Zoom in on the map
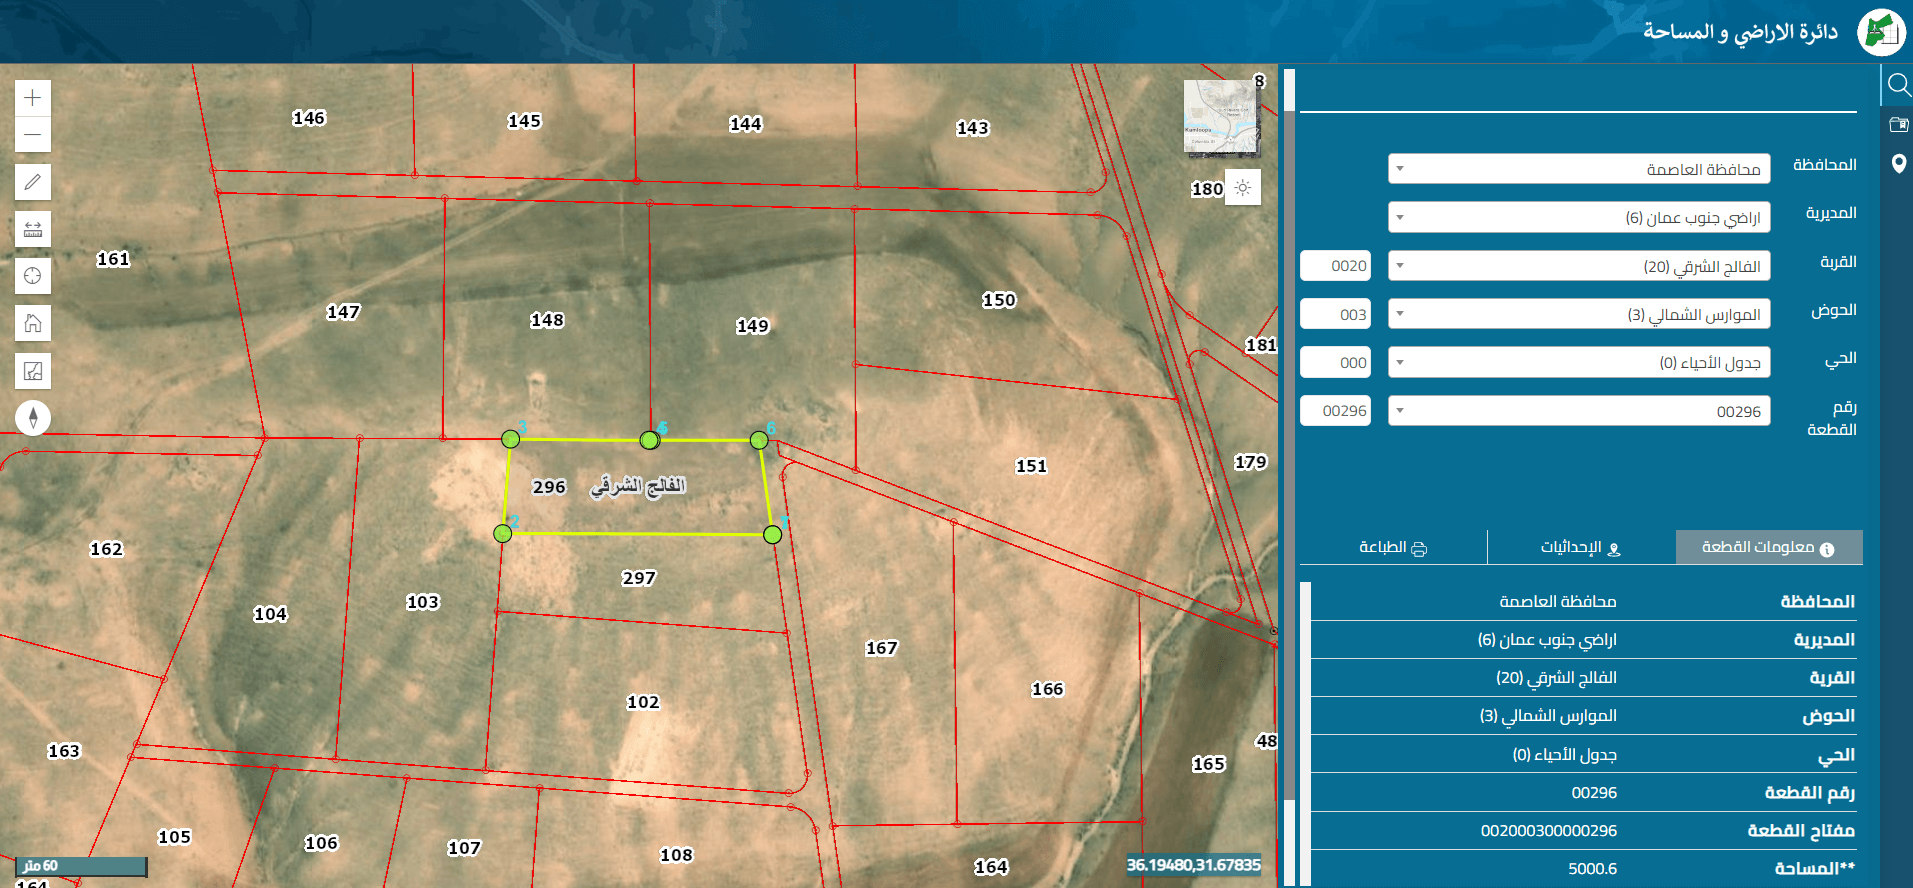1913x888 pixels. click(x=33, y=97)
